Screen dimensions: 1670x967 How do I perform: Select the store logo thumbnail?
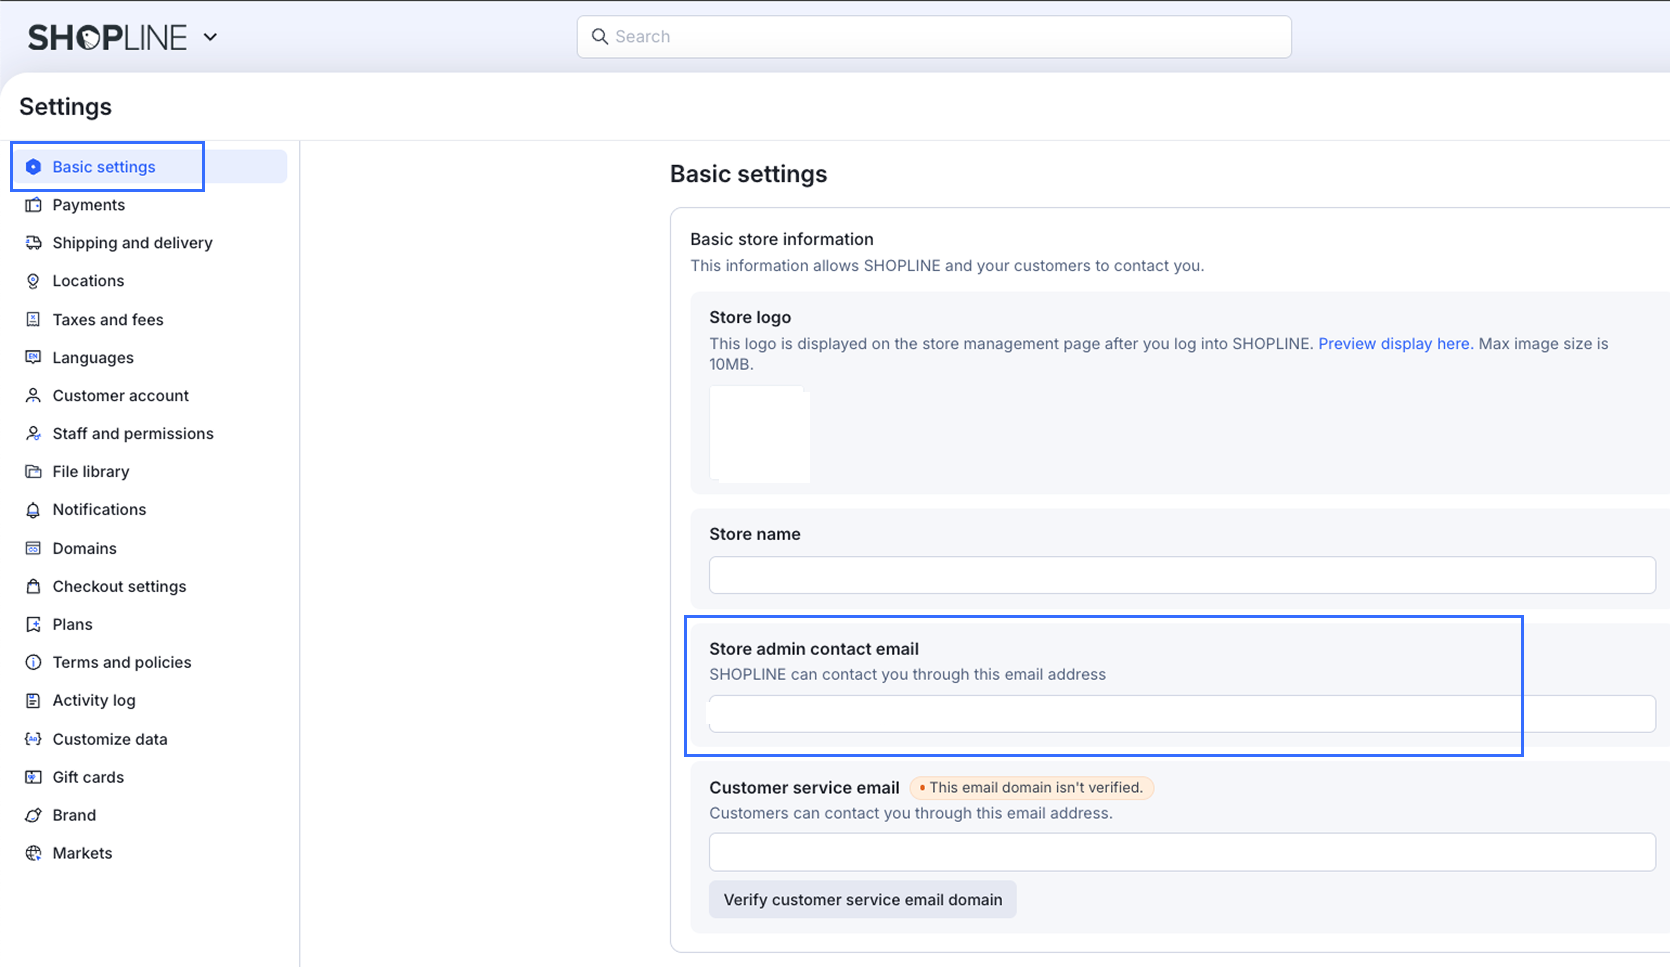pyautogui.click(x=759, y=434)
